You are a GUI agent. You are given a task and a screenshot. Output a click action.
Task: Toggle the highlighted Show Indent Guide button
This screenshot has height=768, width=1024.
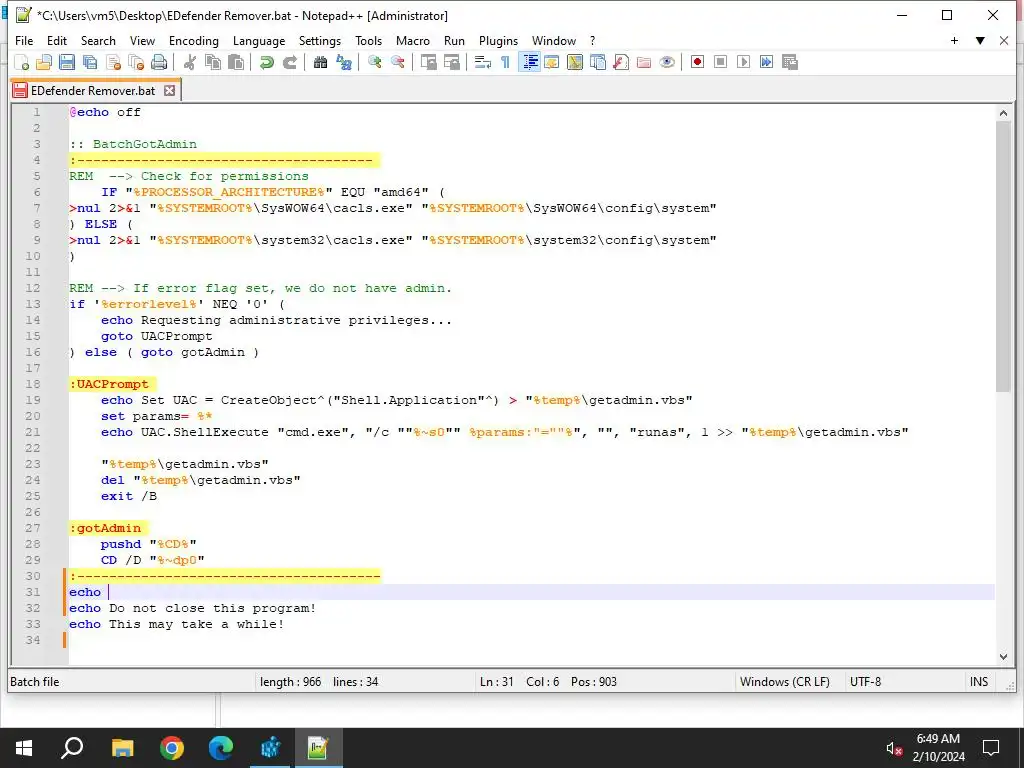pos(529,62)
